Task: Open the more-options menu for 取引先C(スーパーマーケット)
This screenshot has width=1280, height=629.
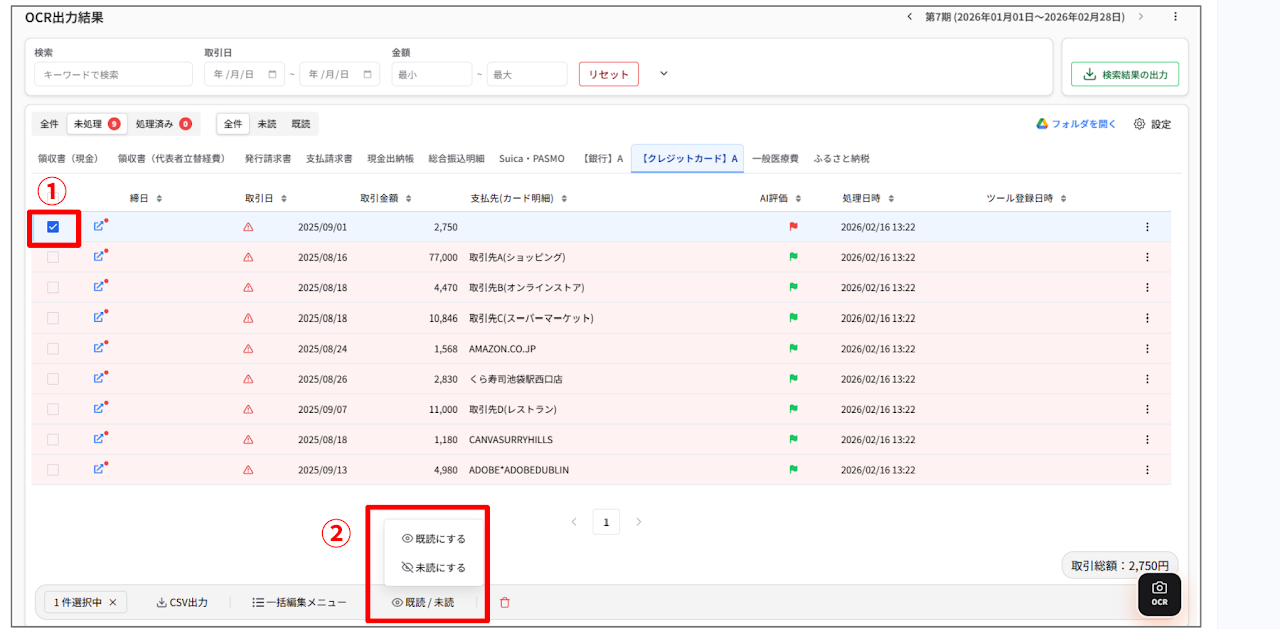Action: click(x=1147, y=318)
